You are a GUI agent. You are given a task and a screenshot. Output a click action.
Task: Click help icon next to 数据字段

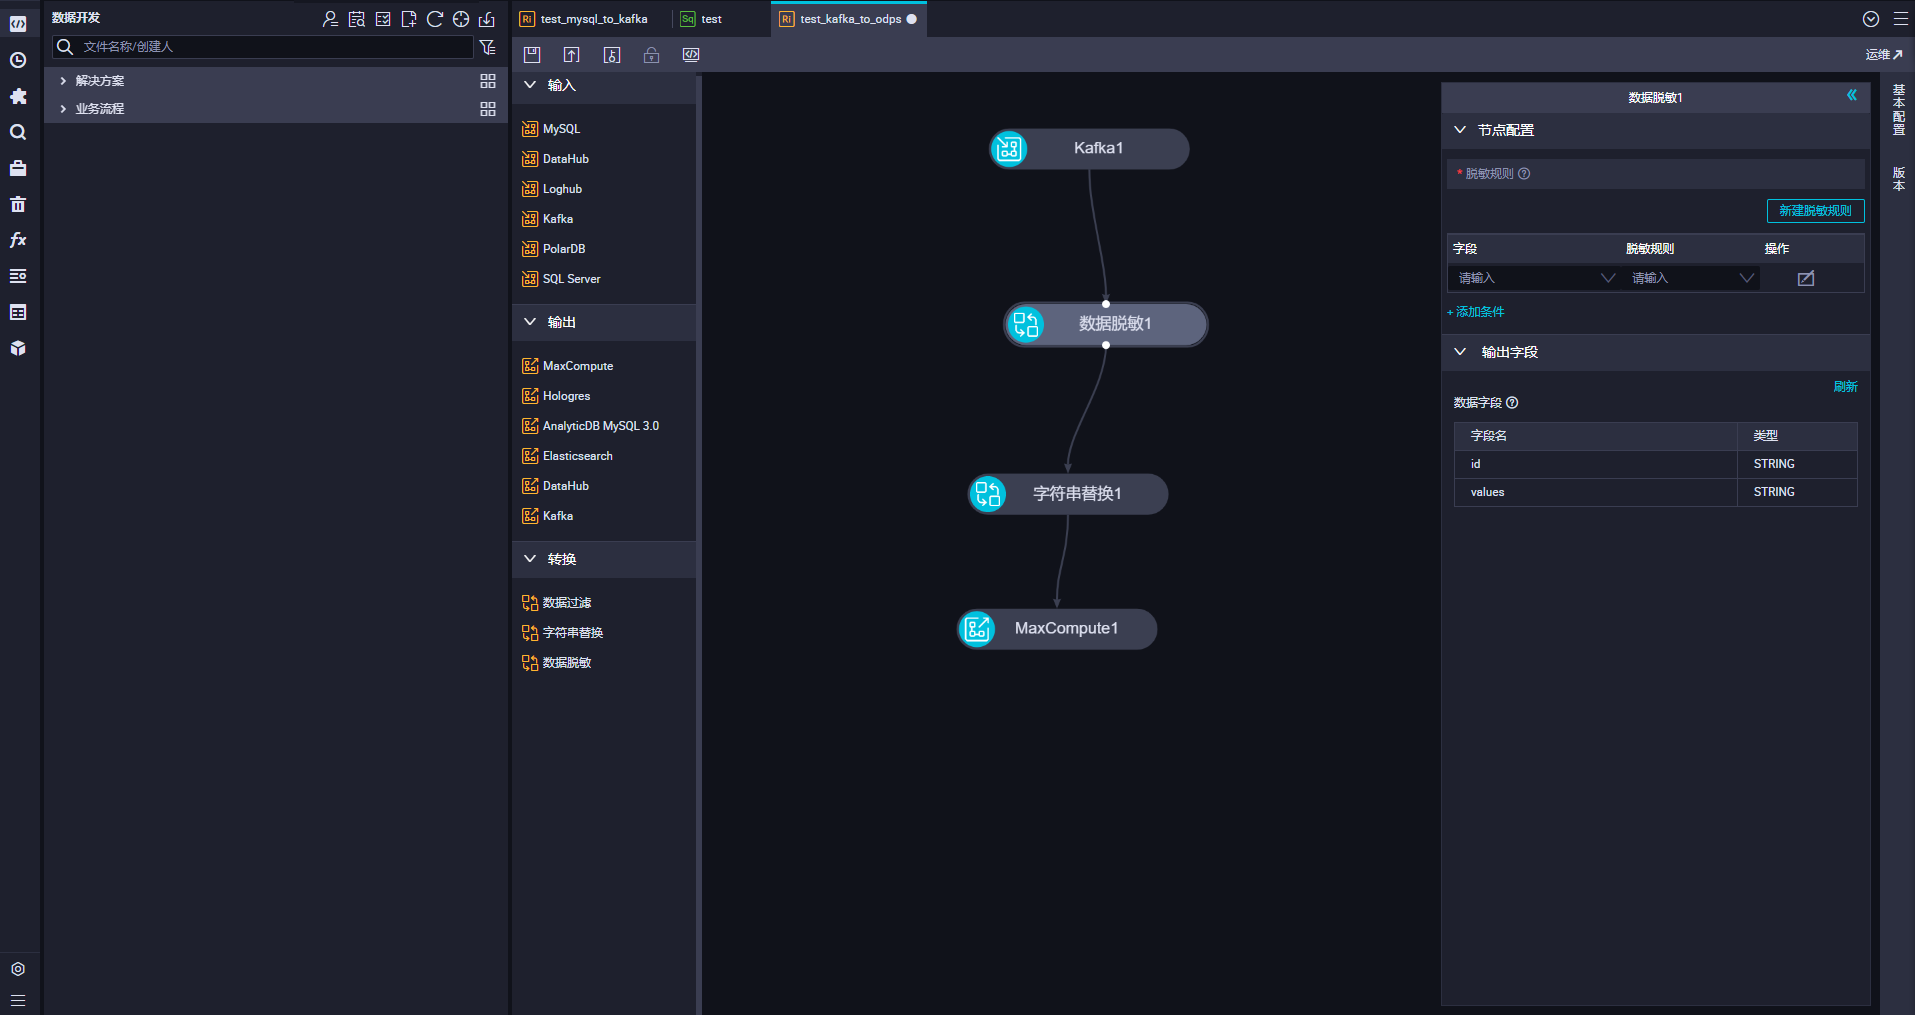[1512, 403]
